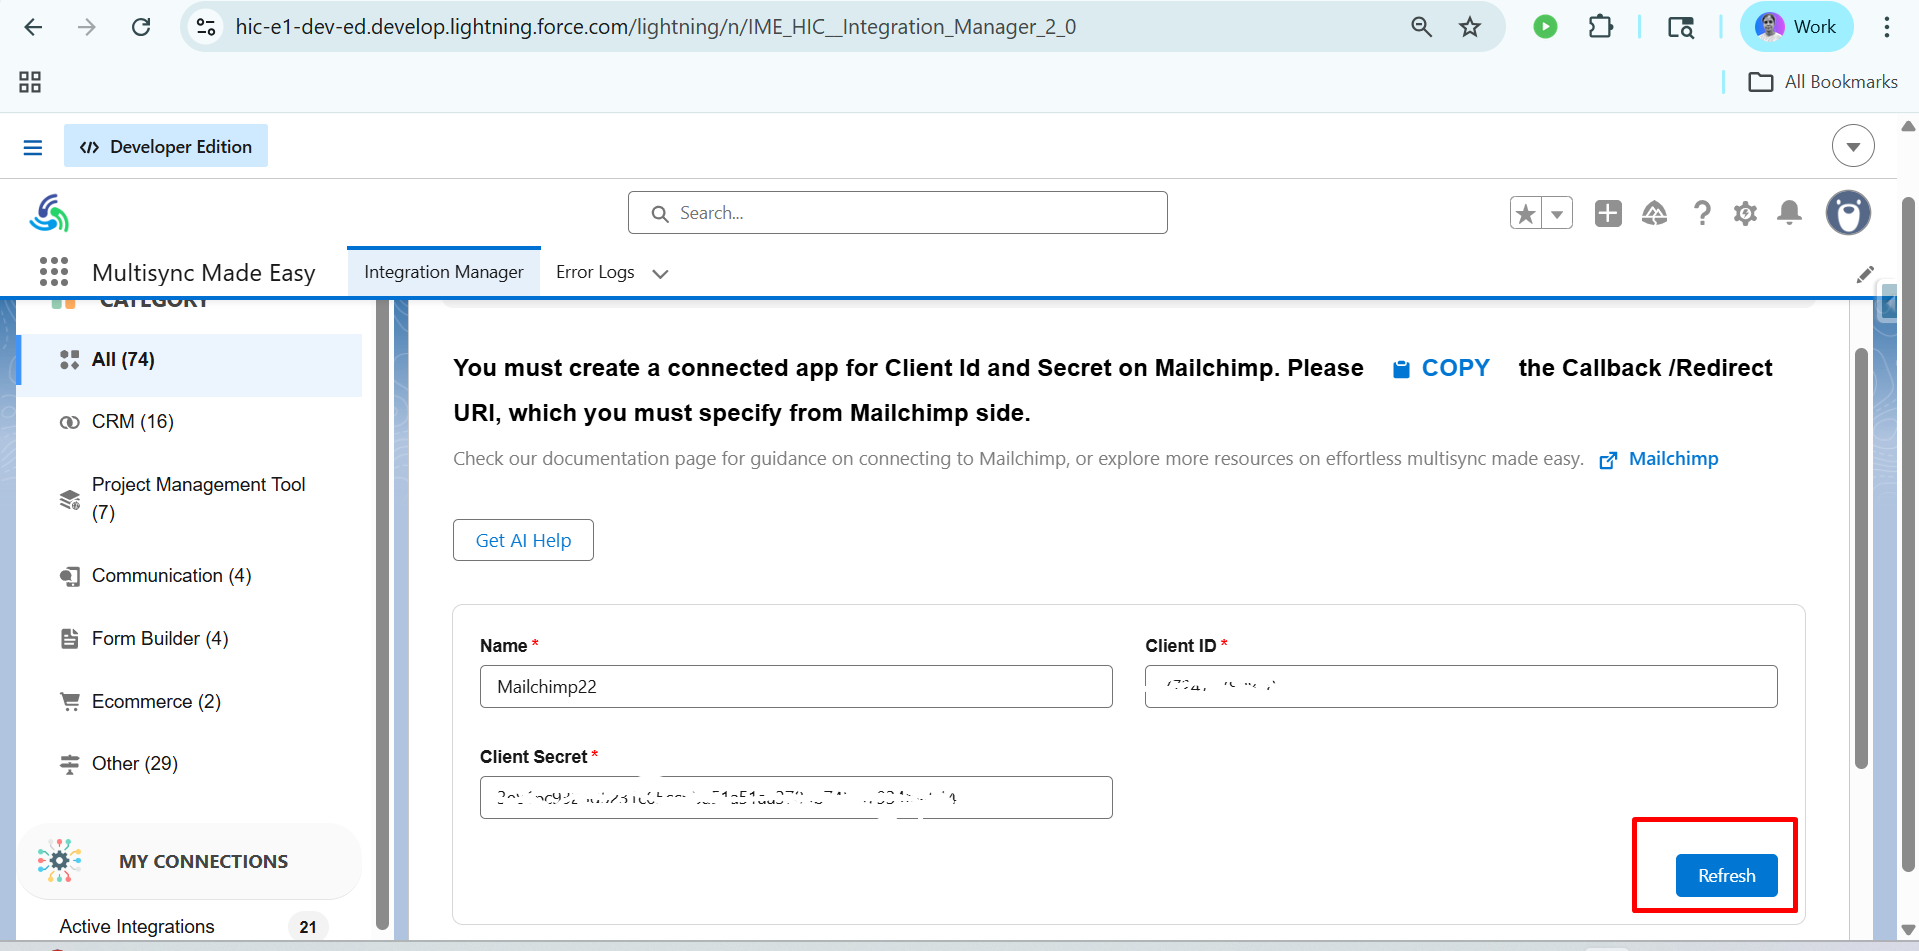Select the CRM (16) category
Viewport: 1919px width, 951px height.
pos(190,422)
